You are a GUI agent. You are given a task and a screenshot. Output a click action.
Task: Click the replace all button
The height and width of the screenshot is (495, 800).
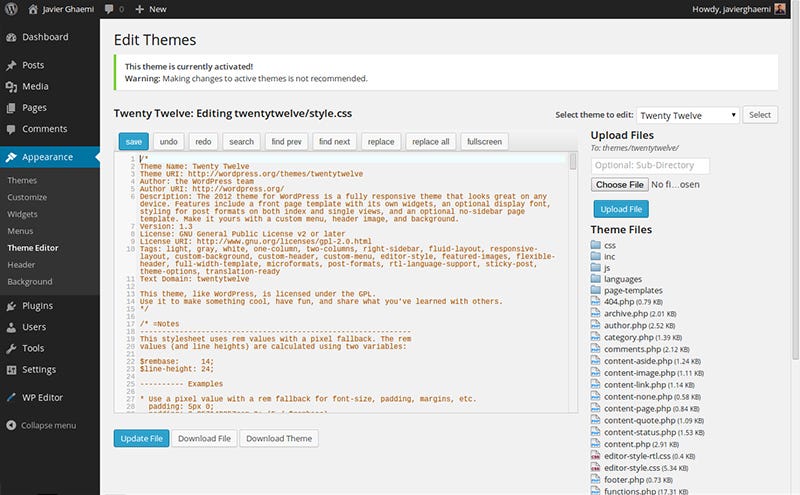[431, 142]
